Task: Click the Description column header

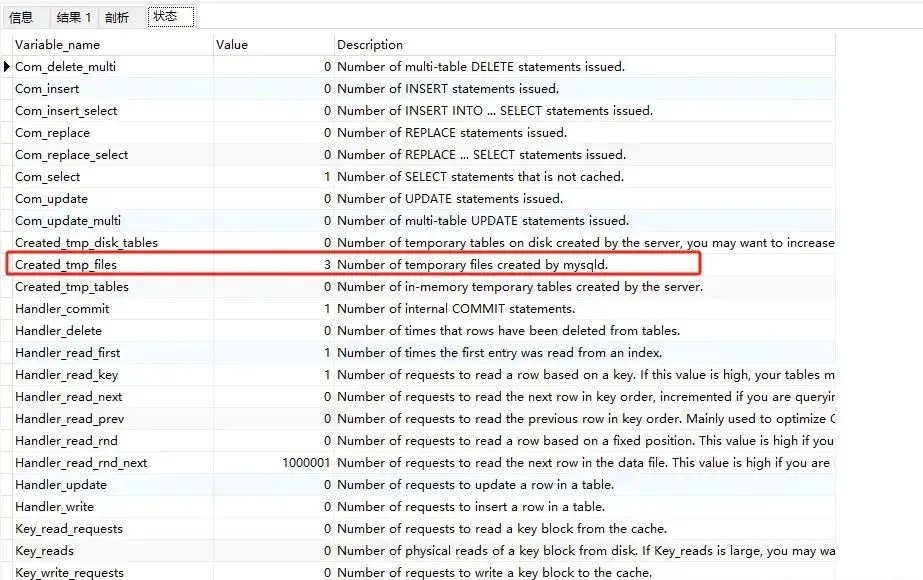Action: tap(370, 45)
